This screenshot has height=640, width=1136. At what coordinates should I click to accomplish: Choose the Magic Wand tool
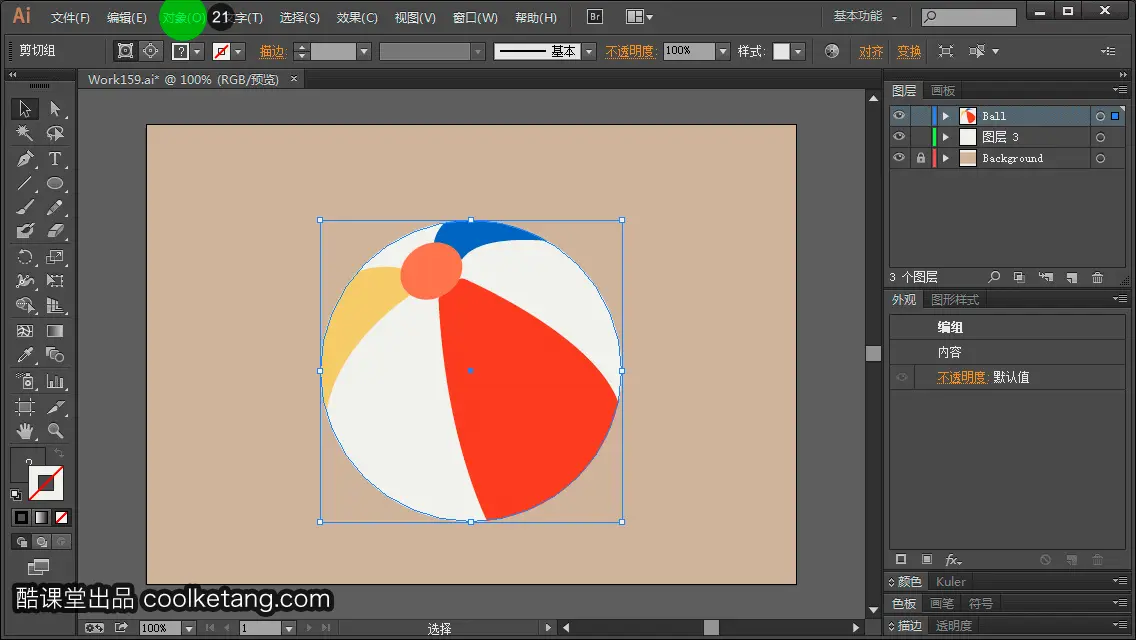[25, 133]
